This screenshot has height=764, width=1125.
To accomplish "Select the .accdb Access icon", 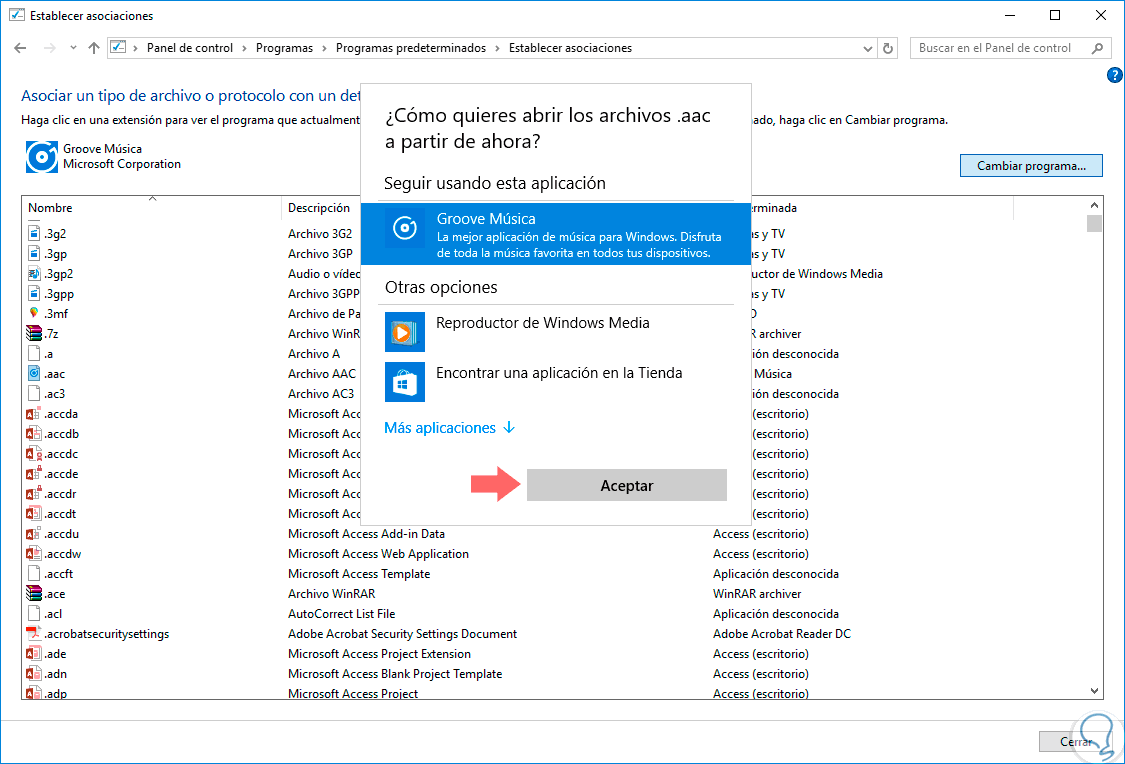I will click(x=34, y=434).
